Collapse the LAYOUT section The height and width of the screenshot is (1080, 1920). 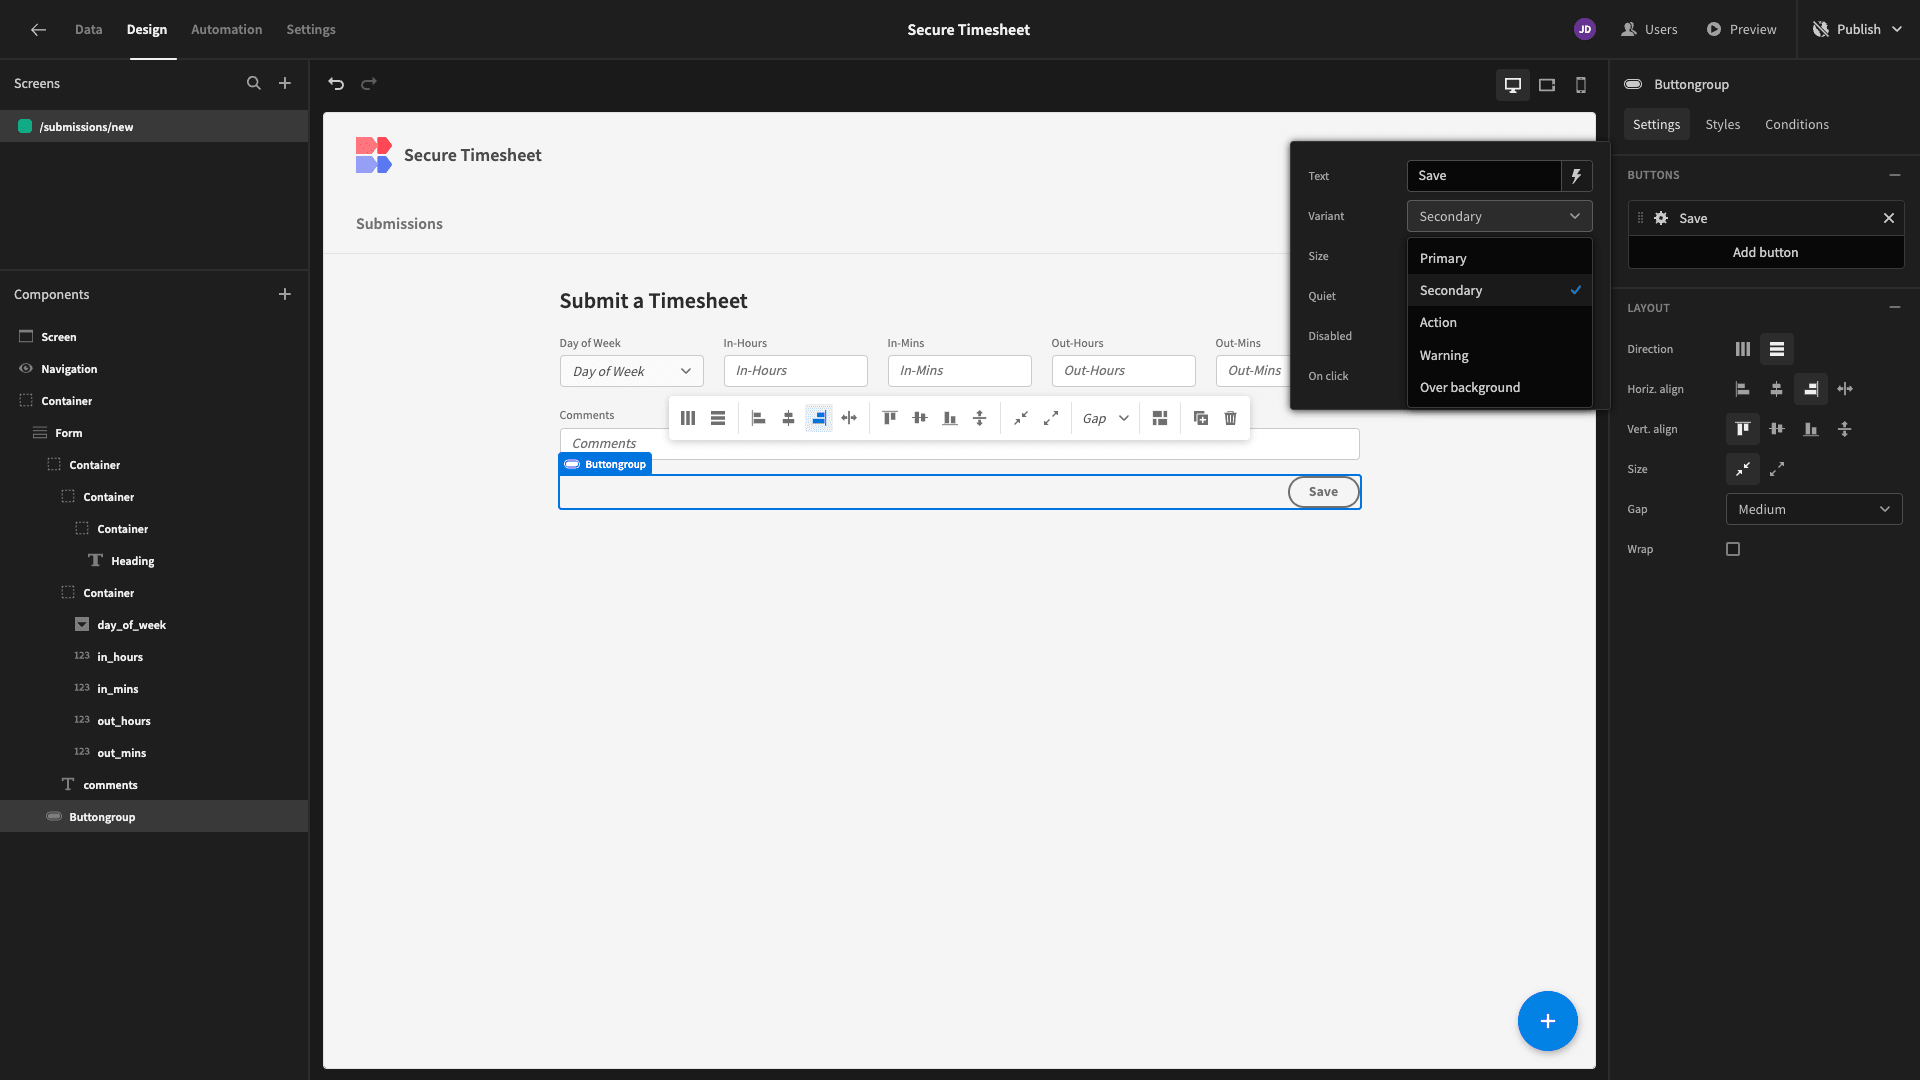click(x=1895, y=308)
